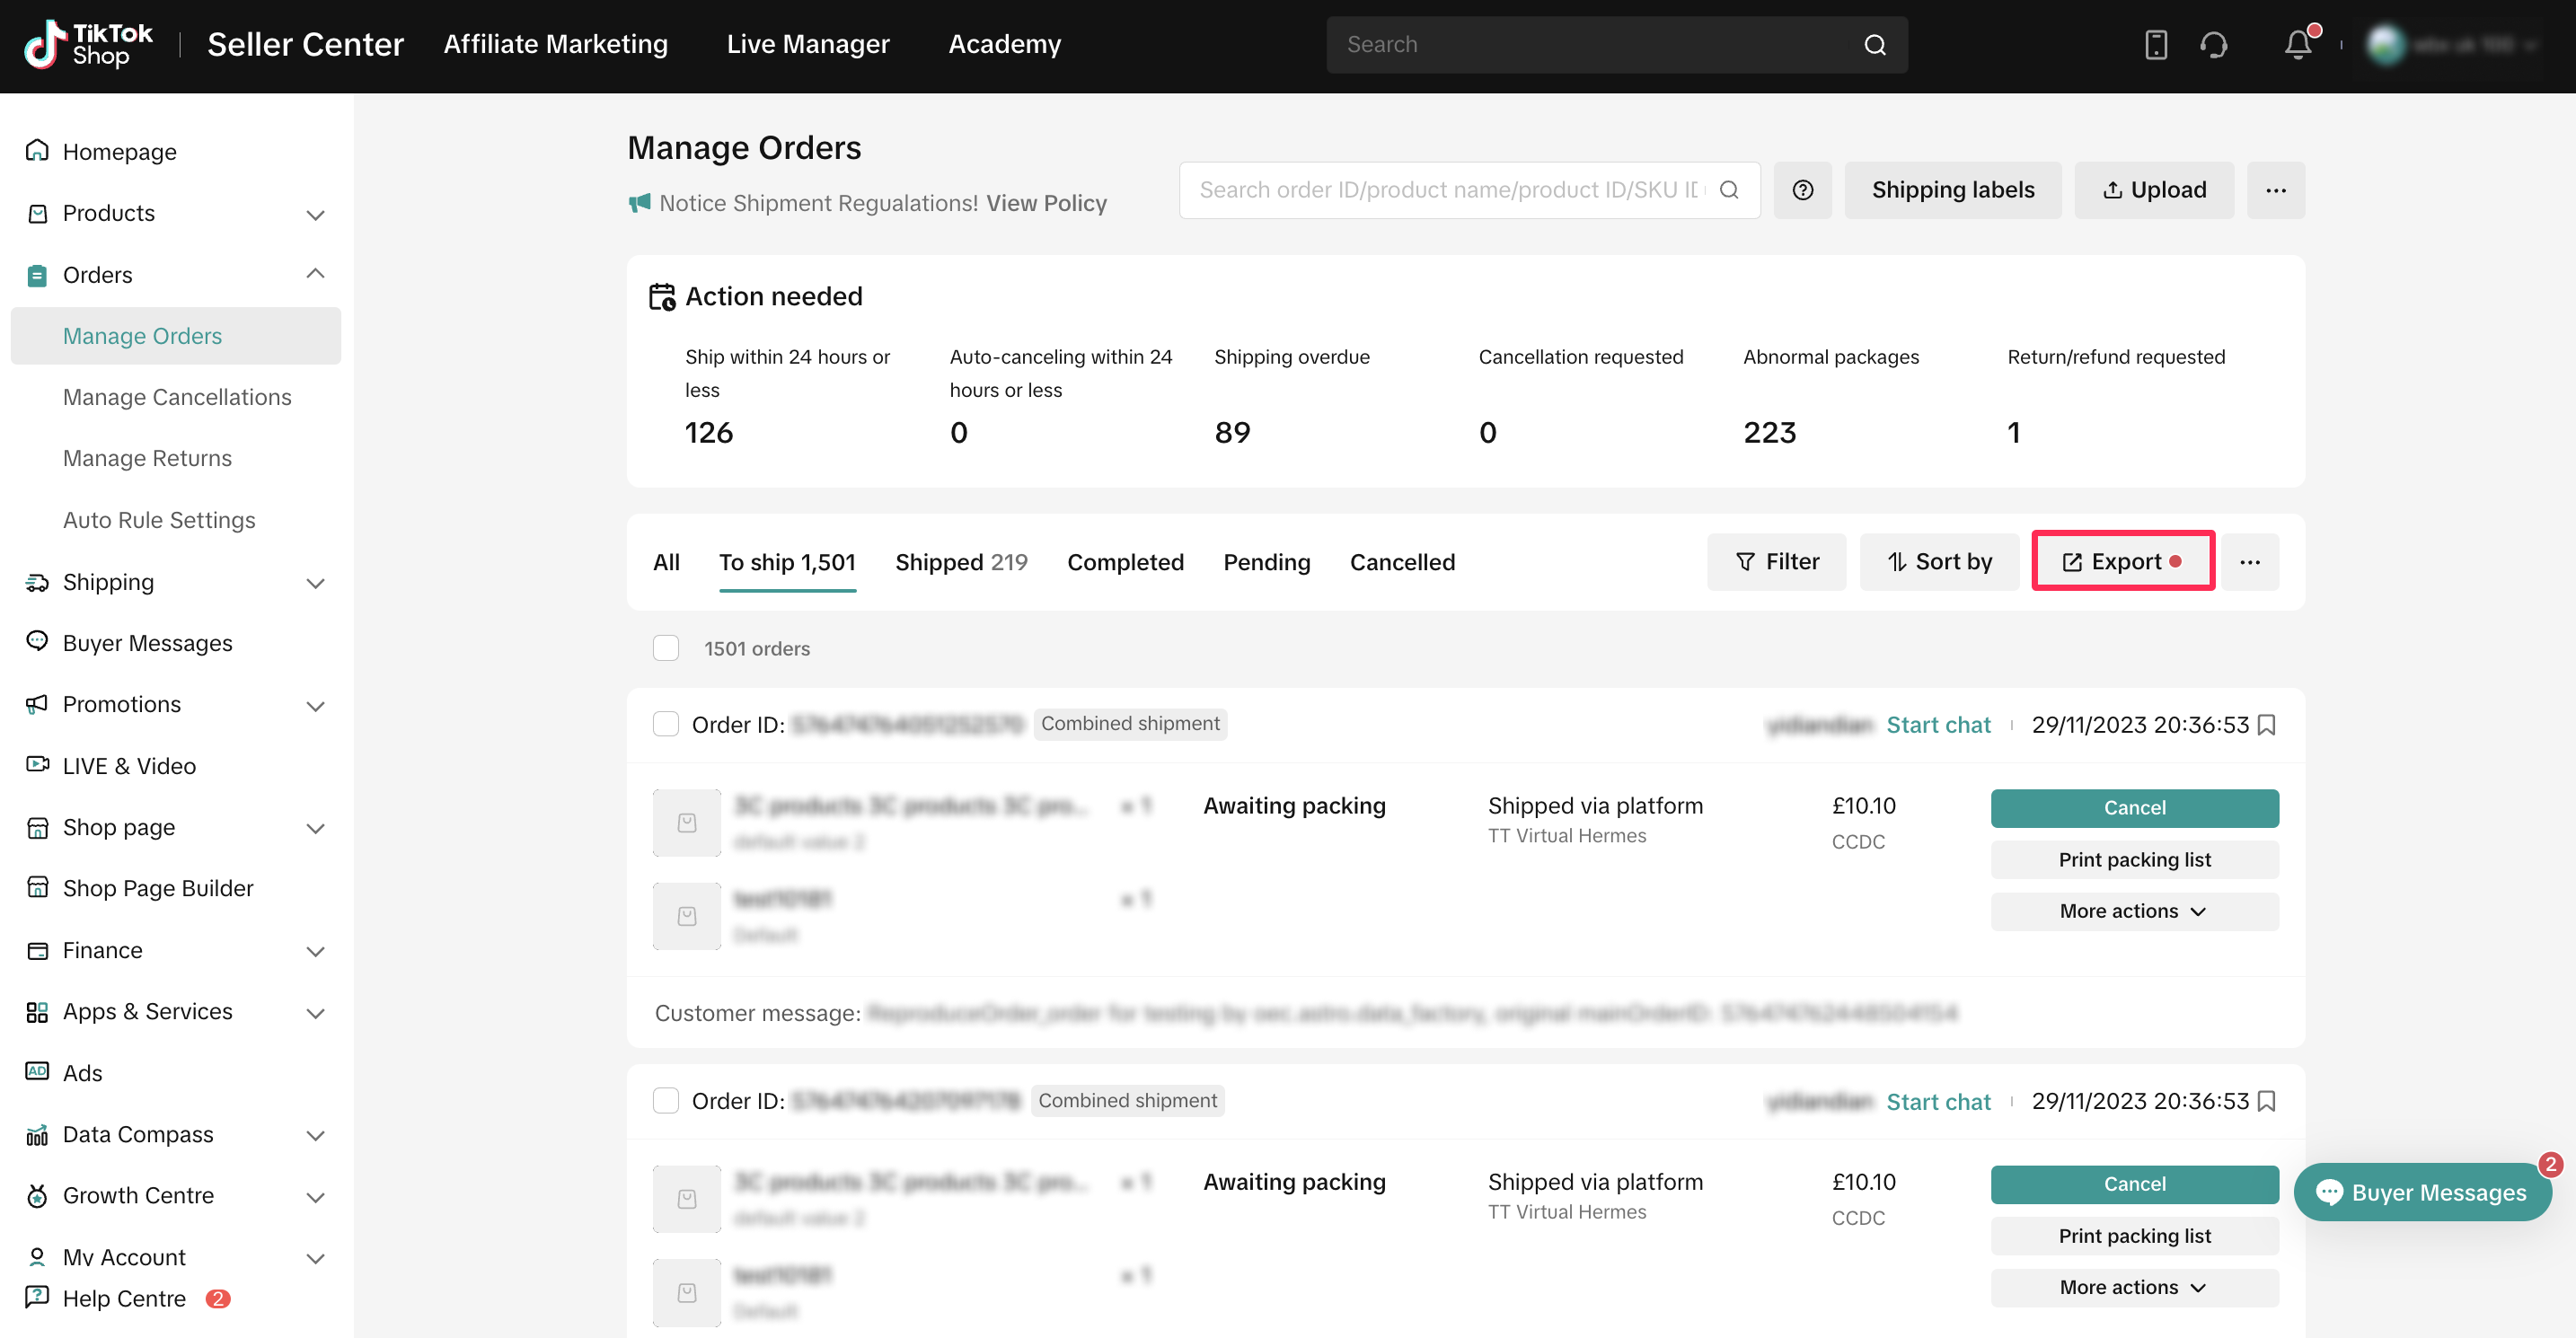
Task: Expand the Products sidebar menu
Action: (x=315, y=214)
